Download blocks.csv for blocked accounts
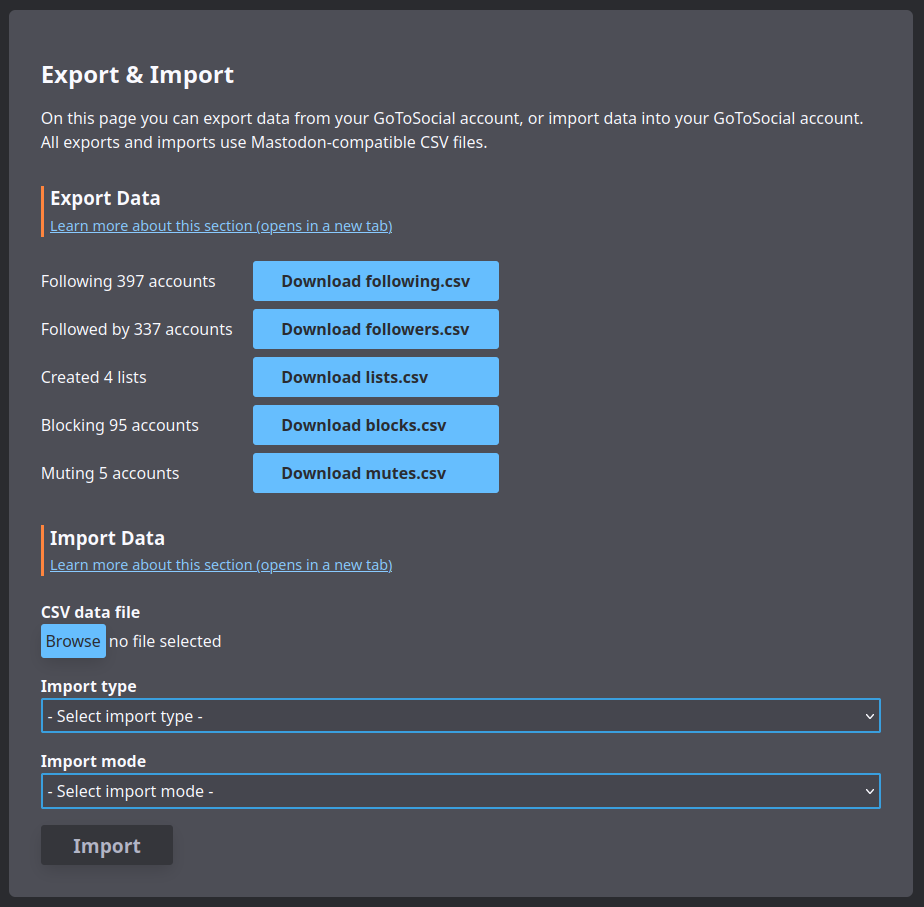The width and height of the screenshot is (924, 907). [375, 425]
